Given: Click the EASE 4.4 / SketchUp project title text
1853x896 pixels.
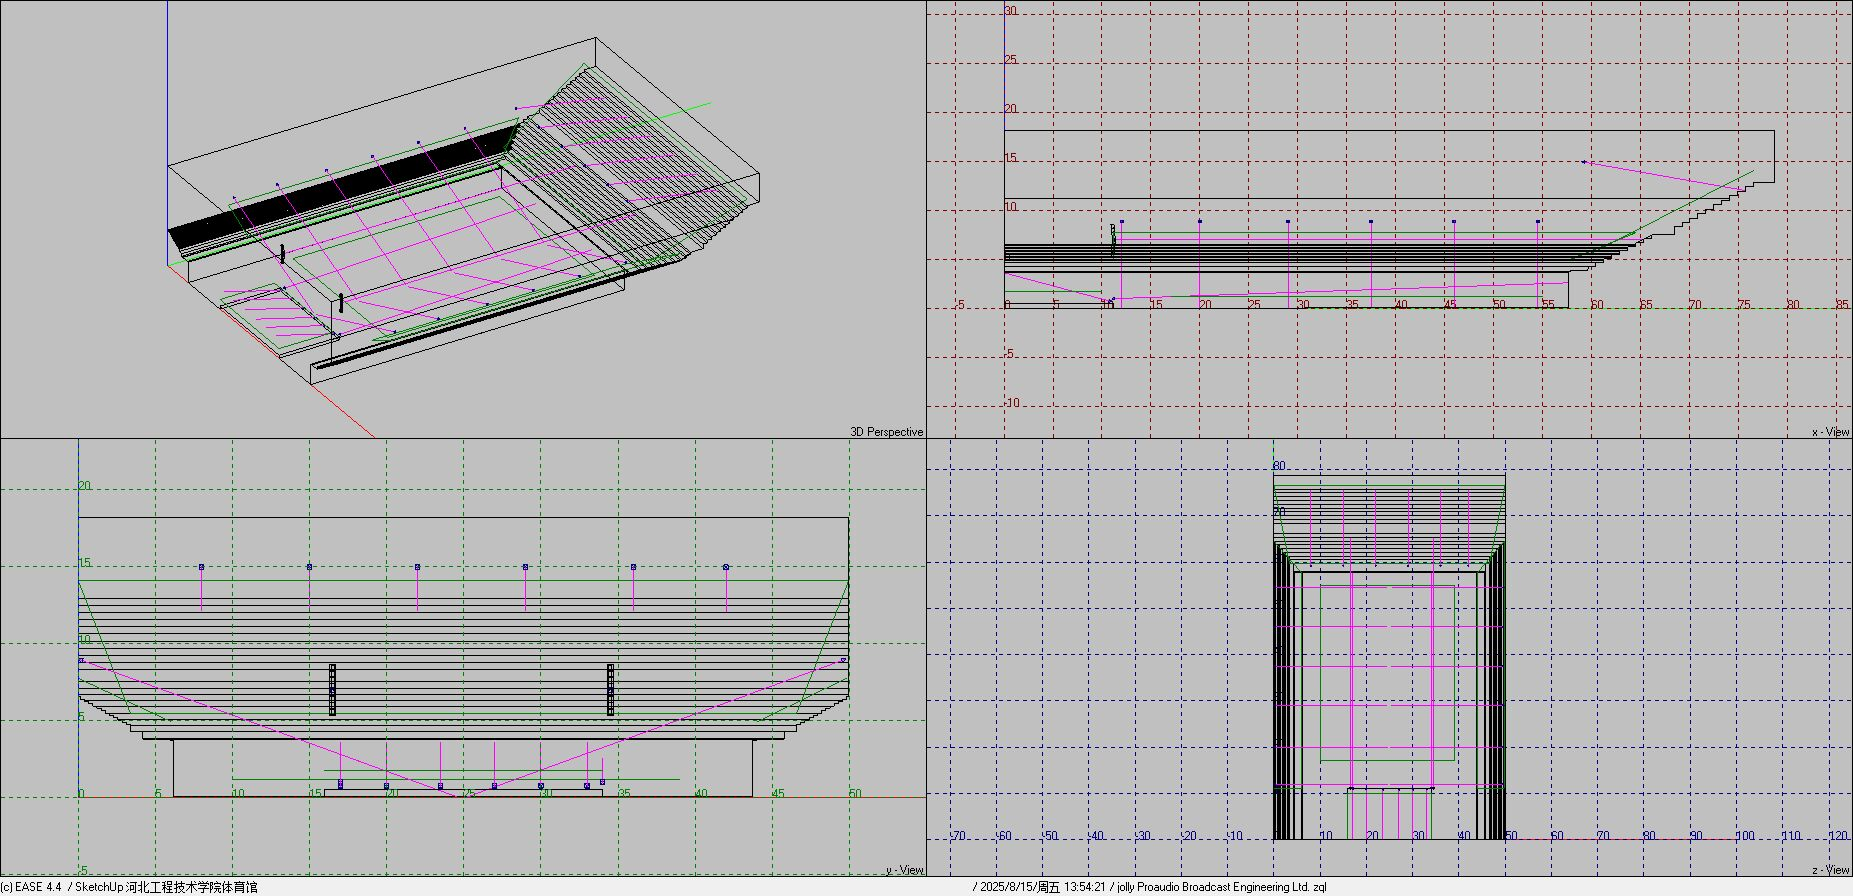Looking at the screenshot, I should [x=130, y=887].
